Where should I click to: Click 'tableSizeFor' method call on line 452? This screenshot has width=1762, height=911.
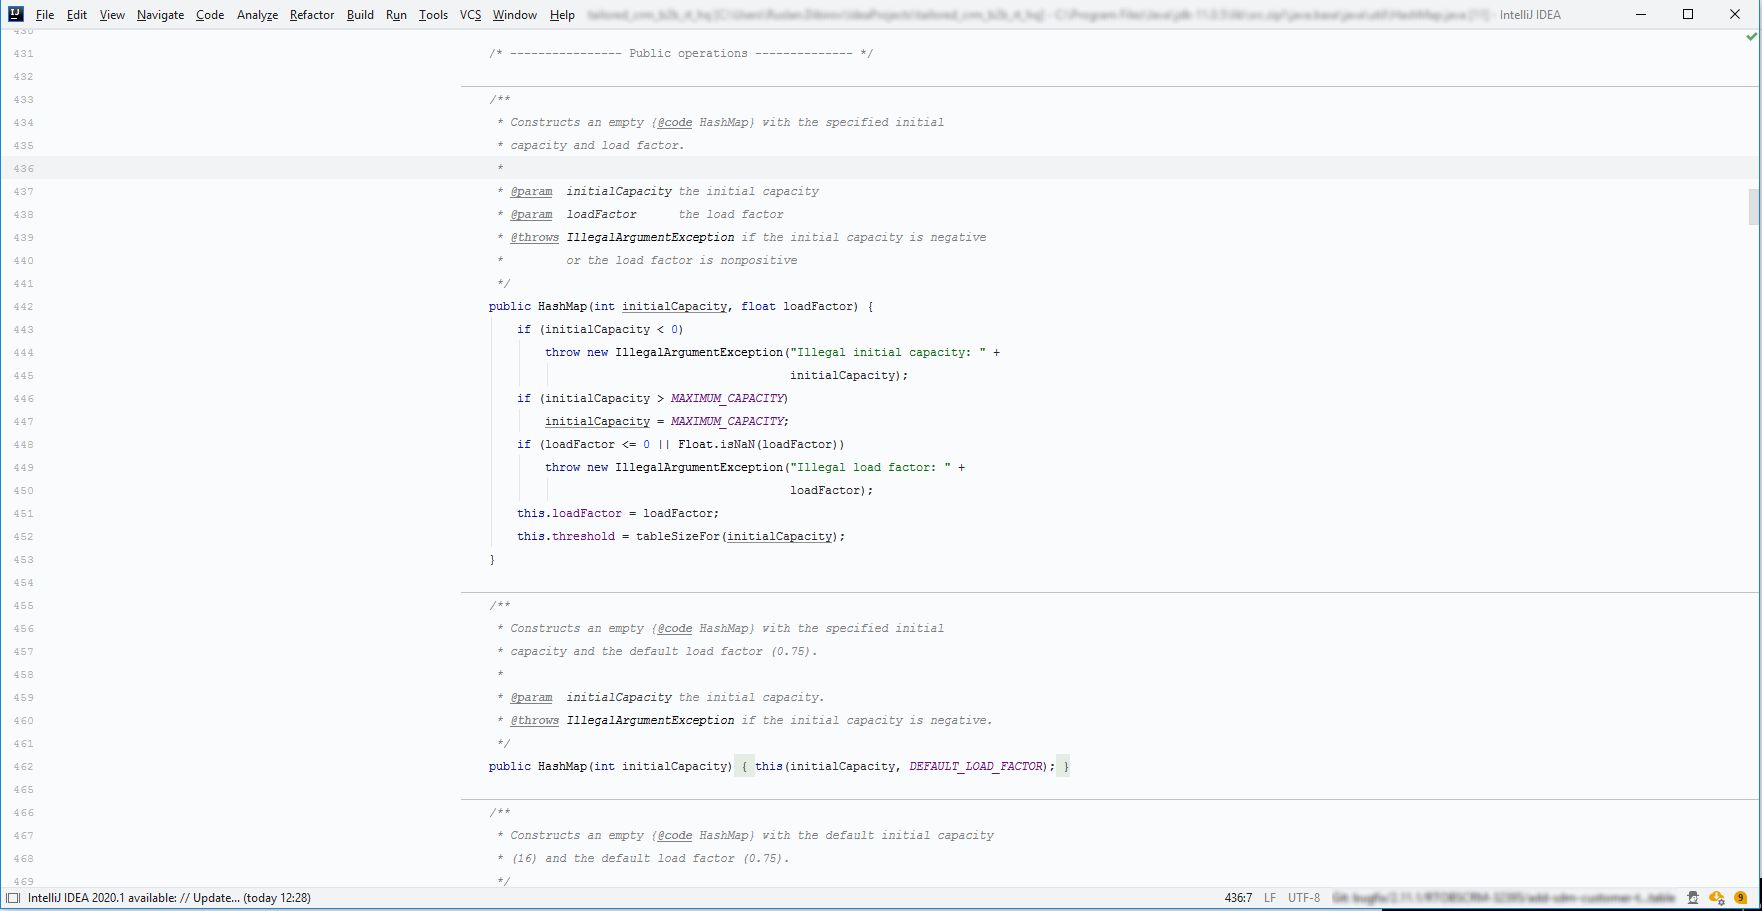tap(677, 536)
